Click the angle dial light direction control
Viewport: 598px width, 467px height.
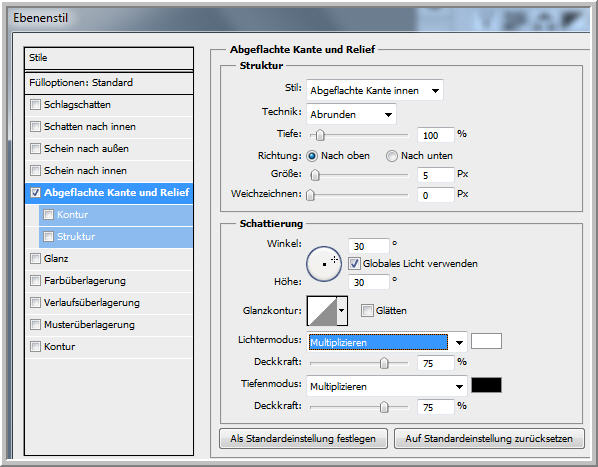tap(324, 264)
